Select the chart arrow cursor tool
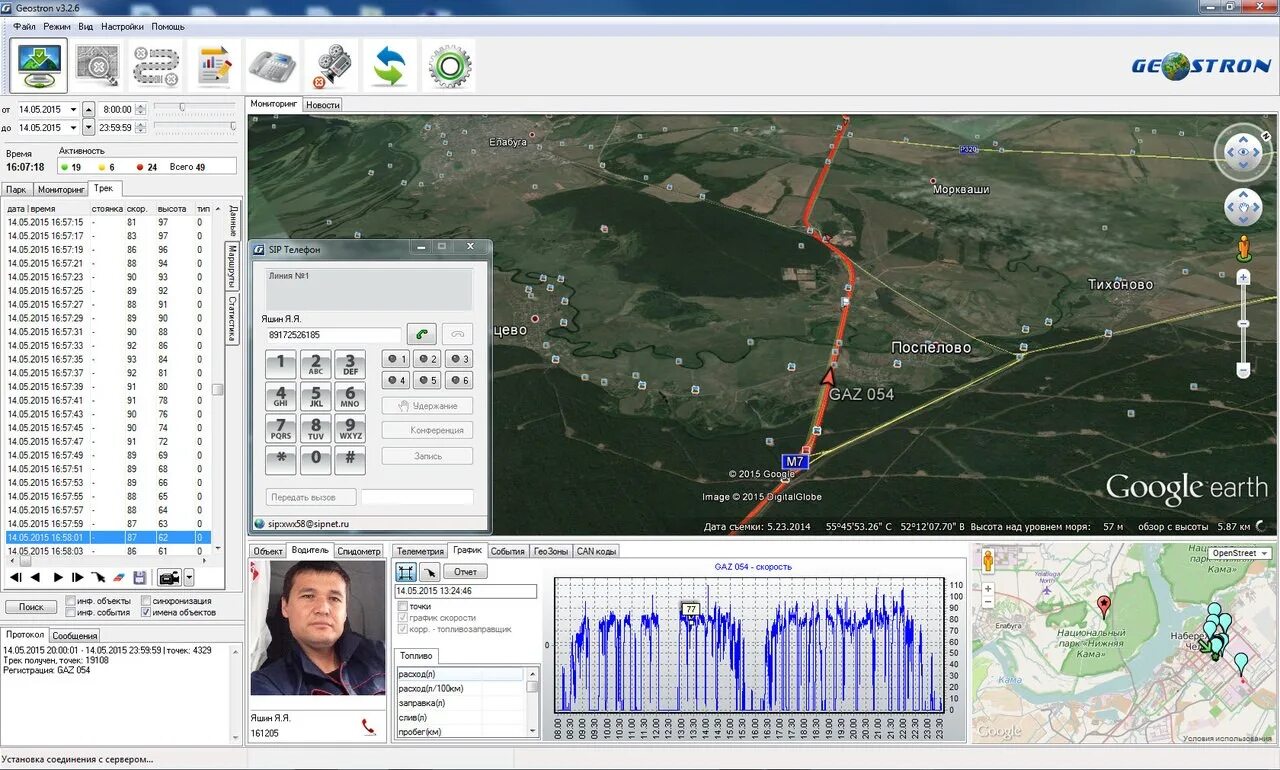Screen dimensions: 1280x770 [429, 572]
